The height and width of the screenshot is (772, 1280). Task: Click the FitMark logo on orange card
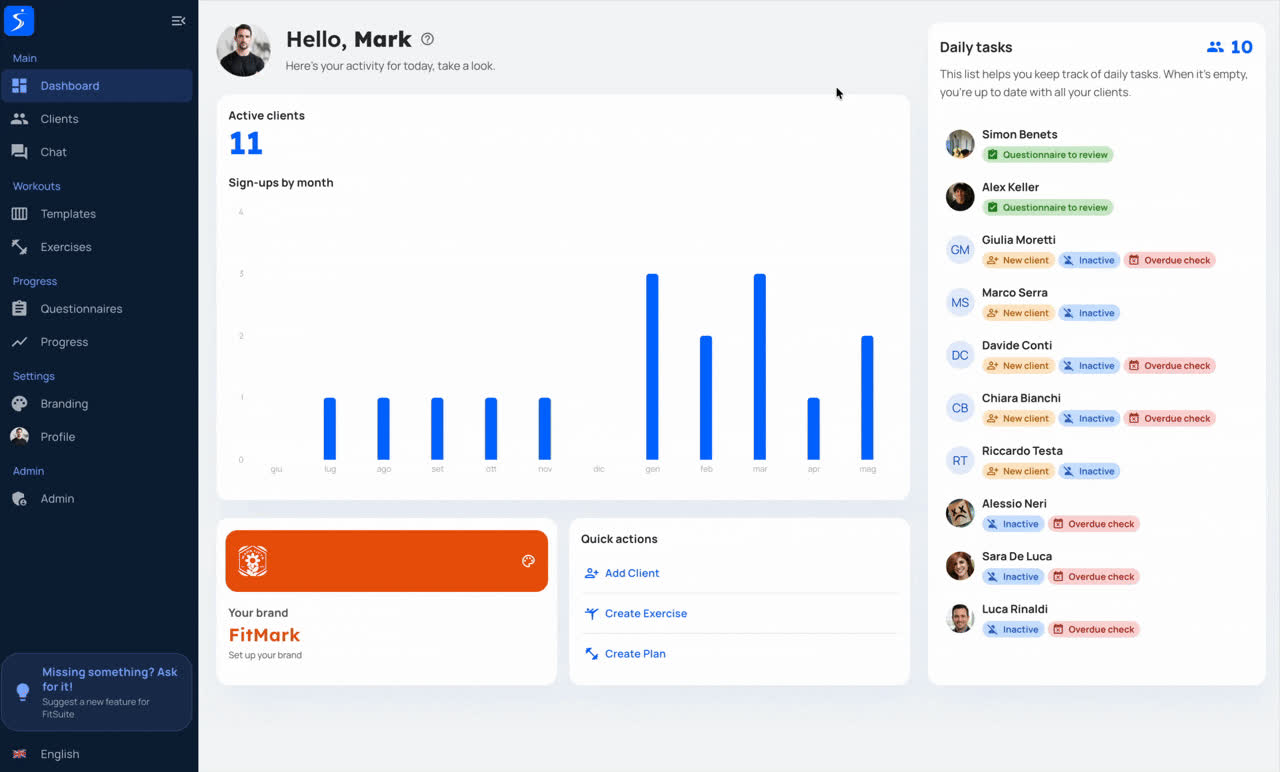[x=252, y=561]
